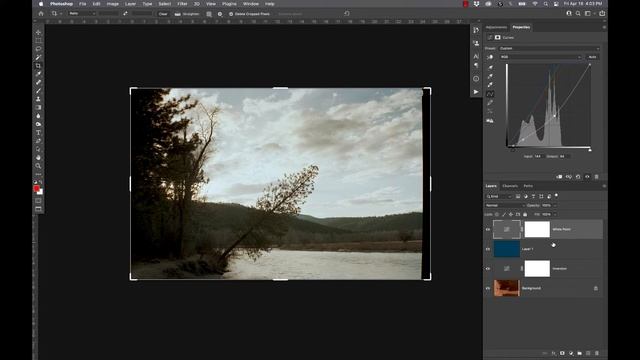Open the RGB channel dropdown in Curves
Screen dimensions: 640x360
click(540, 57)
